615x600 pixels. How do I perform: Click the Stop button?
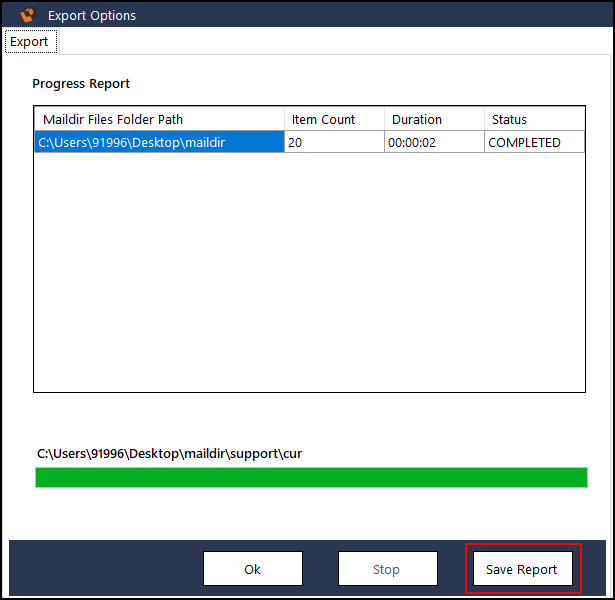(387, 569)
